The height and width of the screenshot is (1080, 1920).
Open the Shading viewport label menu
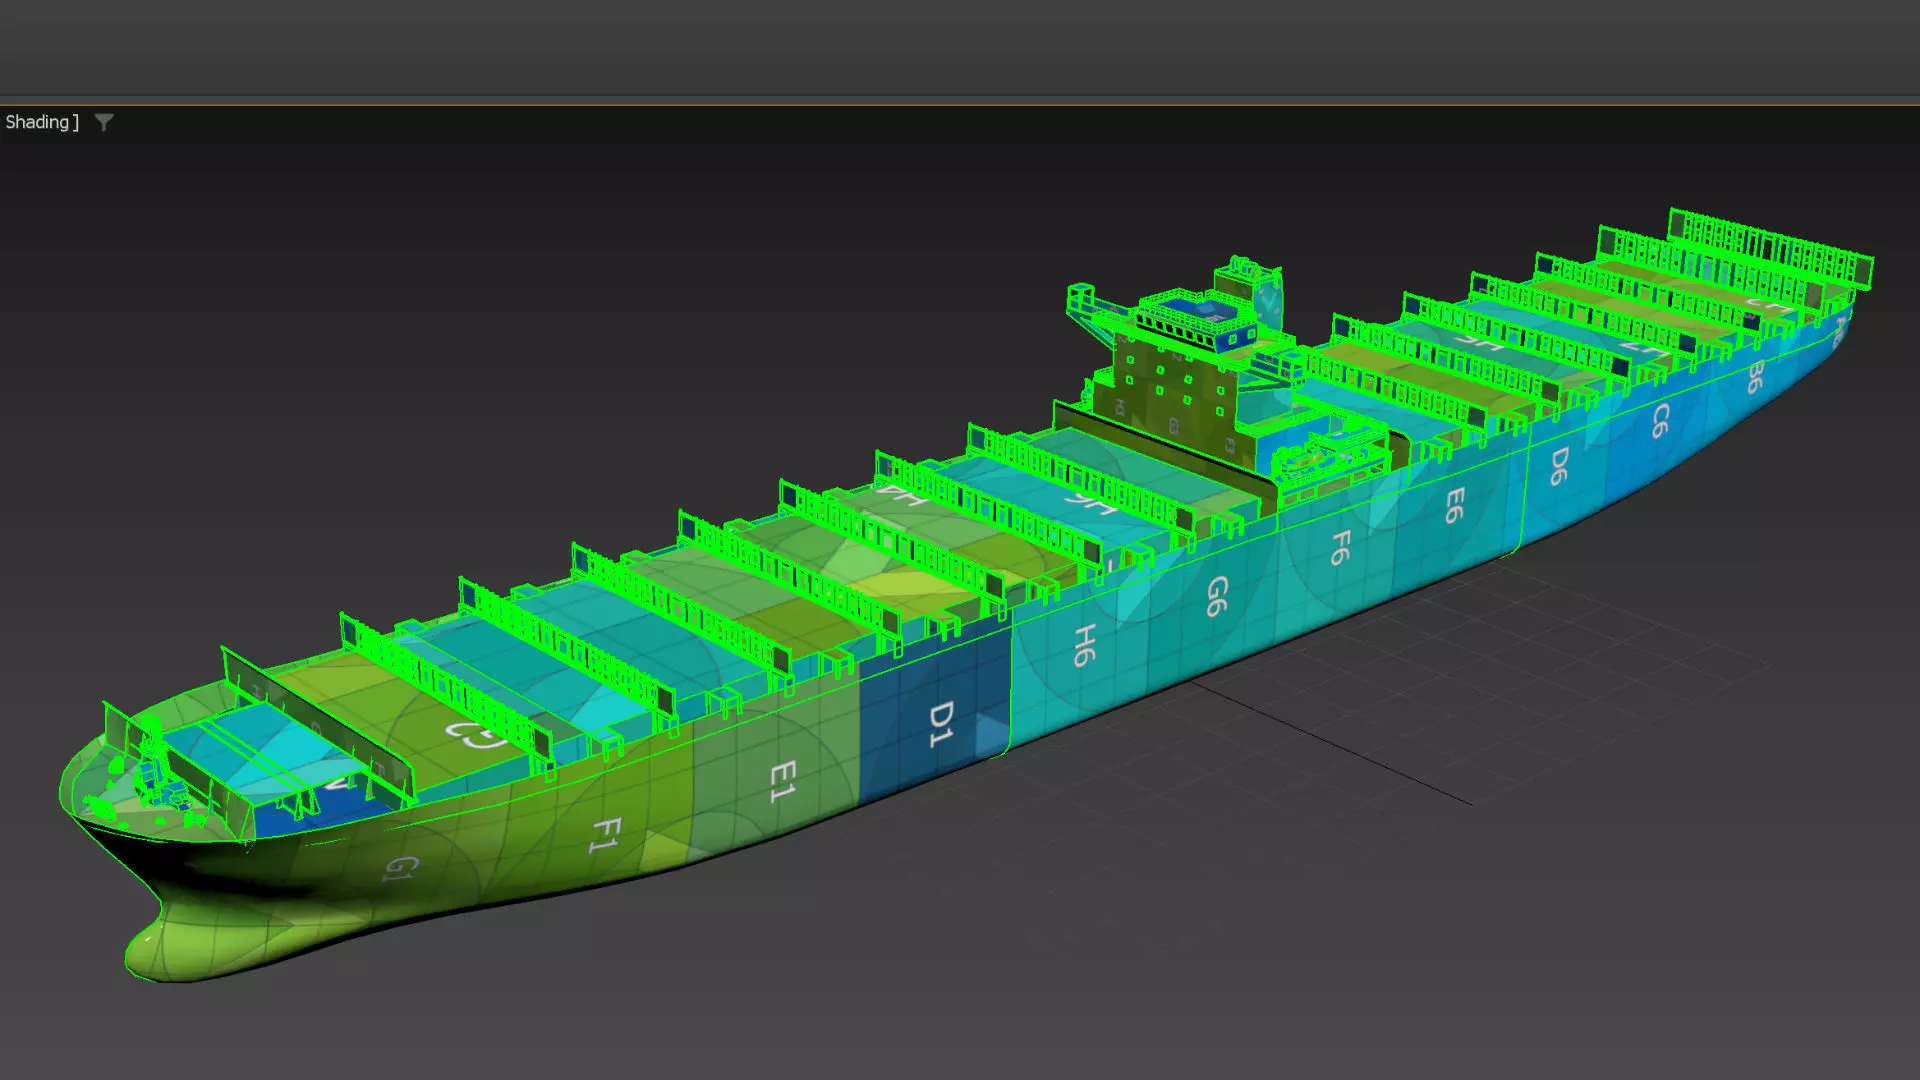coord(38,122)
